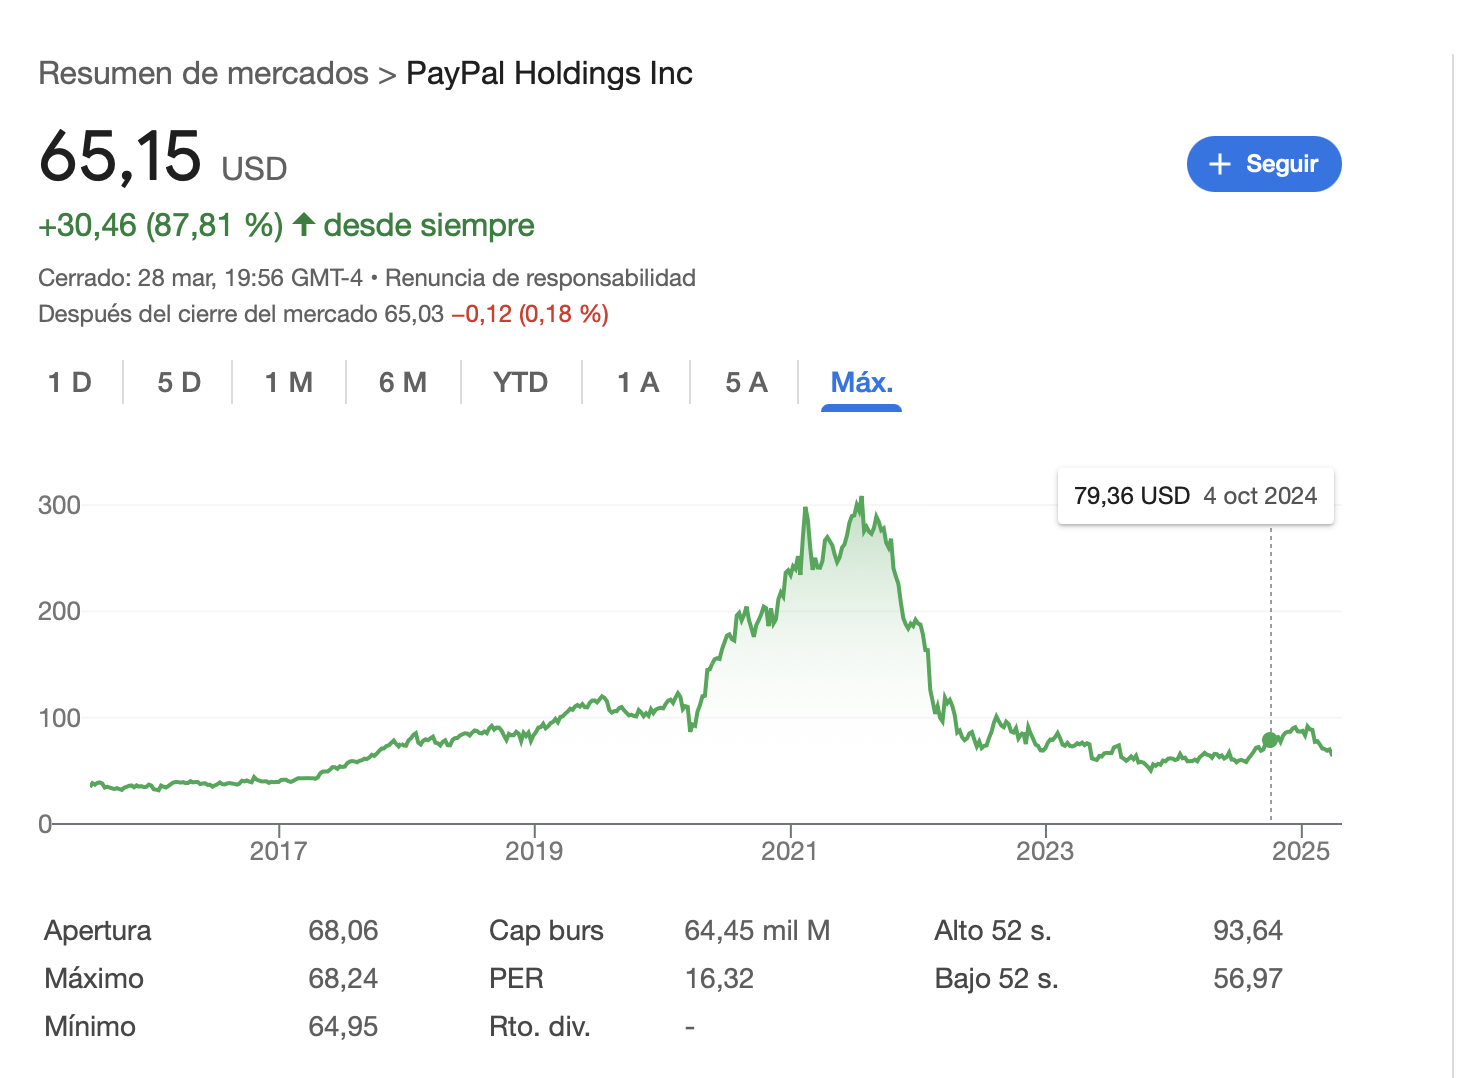Click the 2017 x-axis label
The height and width of the screenshot is (1078, 1460).
coord(278,851)
